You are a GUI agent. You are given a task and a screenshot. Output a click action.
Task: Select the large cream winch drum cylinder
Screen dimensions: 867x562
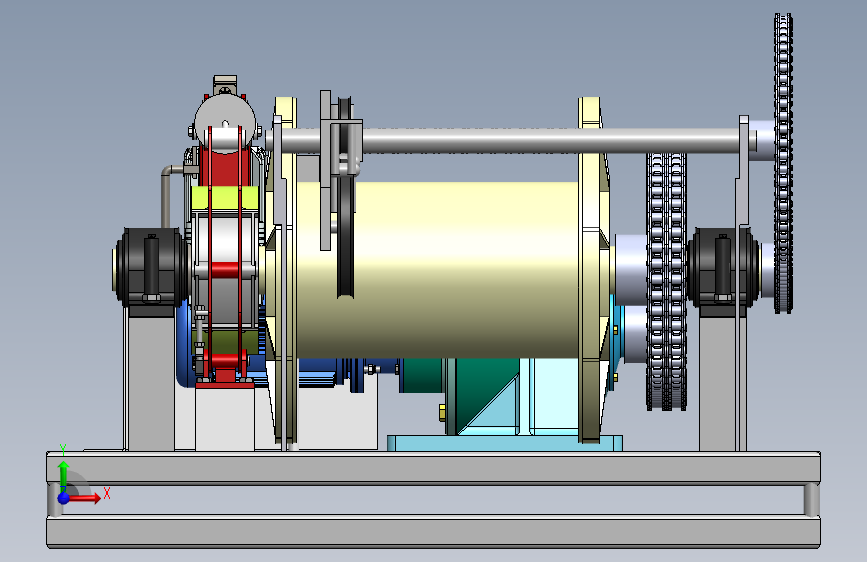click(x=464, y=270)
